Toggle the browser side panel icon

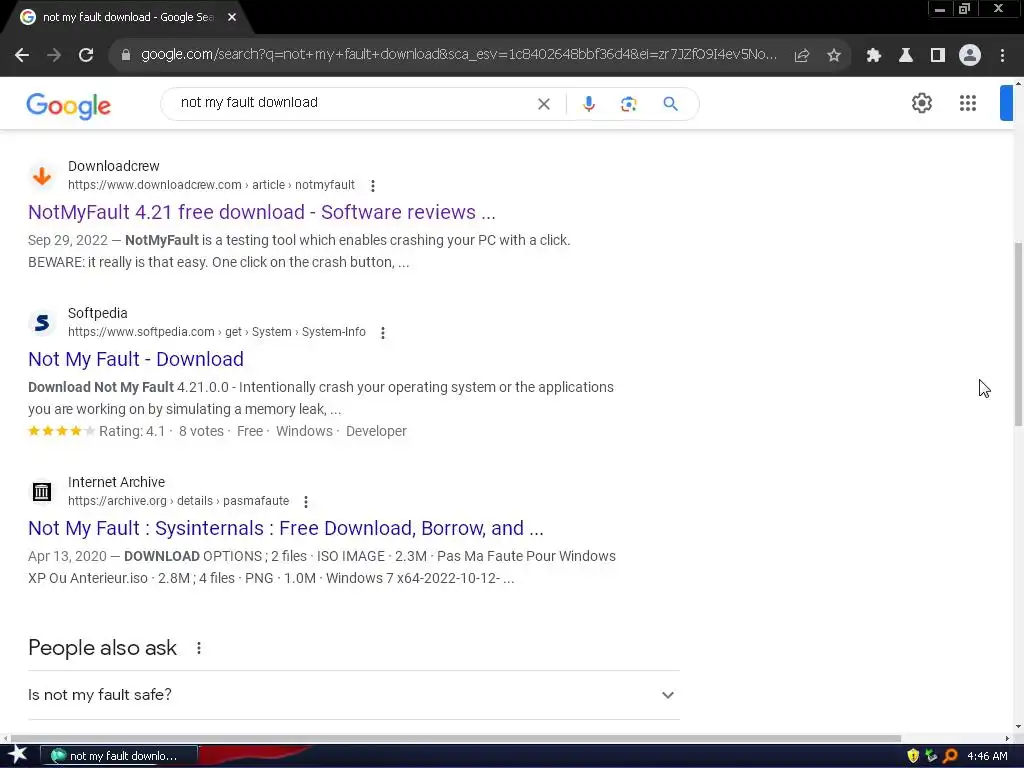(x=937, y=56)
